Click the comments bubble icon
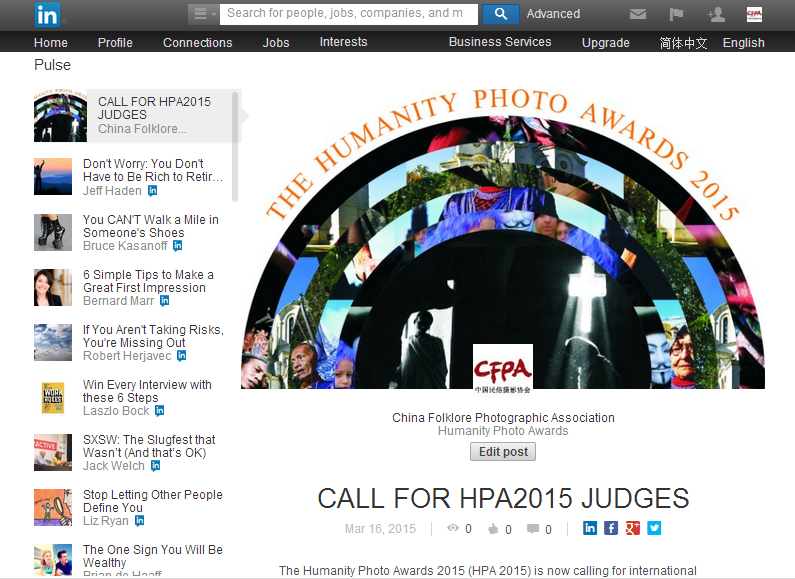Screen dimensions: 795x579 533,529
